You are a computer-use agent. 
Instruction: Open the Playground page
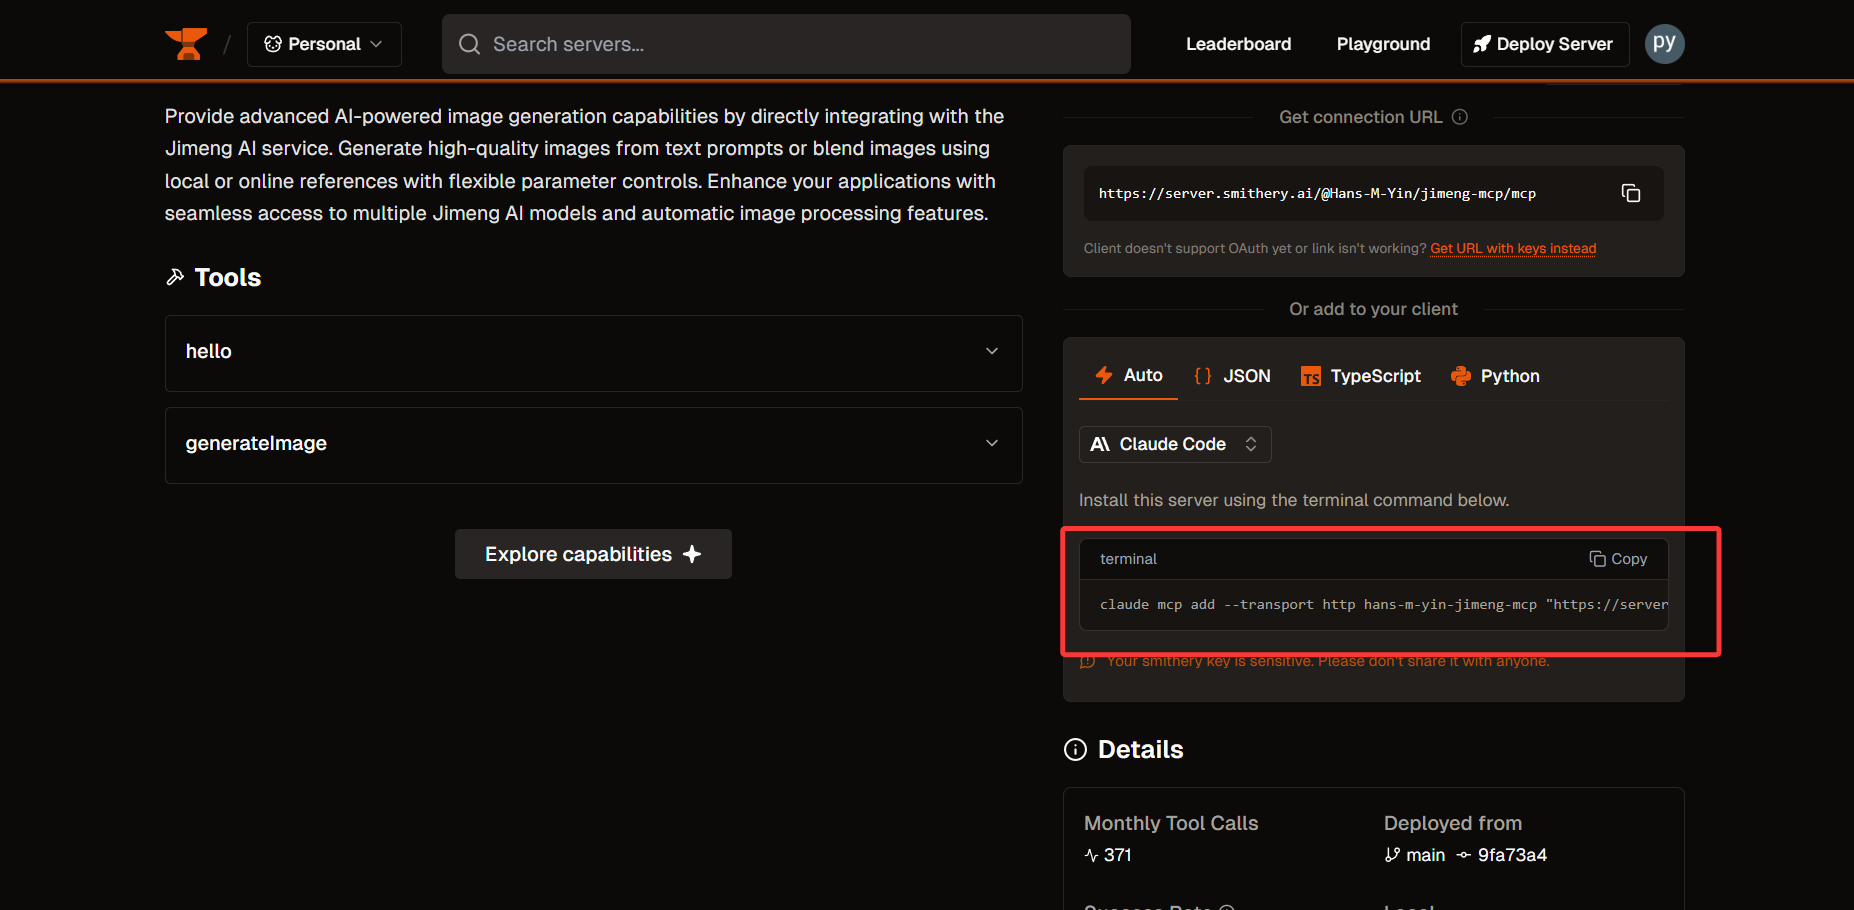click(x=1383, y=44)
